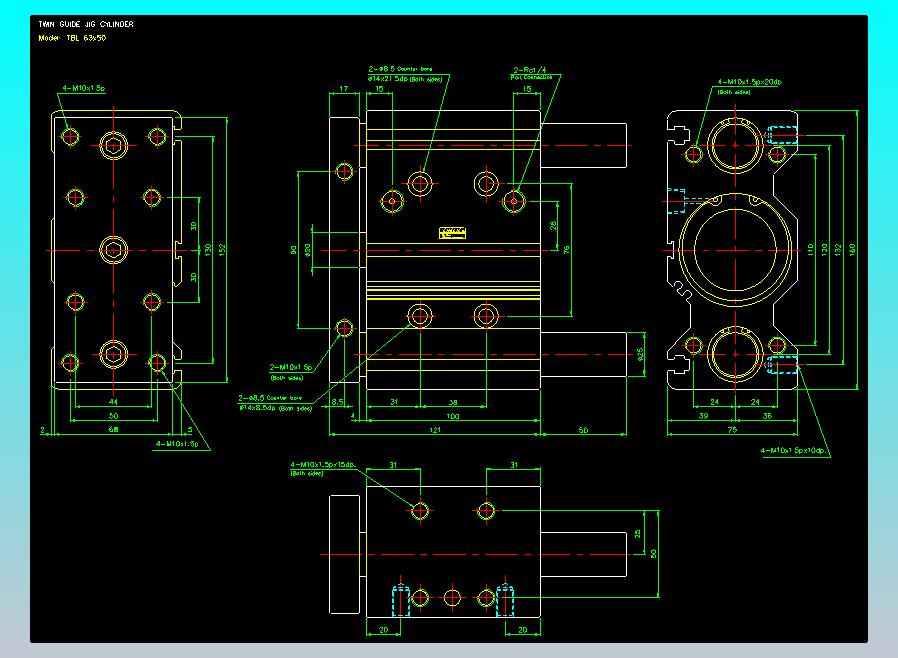Select the 39 horizontal dimension

(x=704, y=416)
